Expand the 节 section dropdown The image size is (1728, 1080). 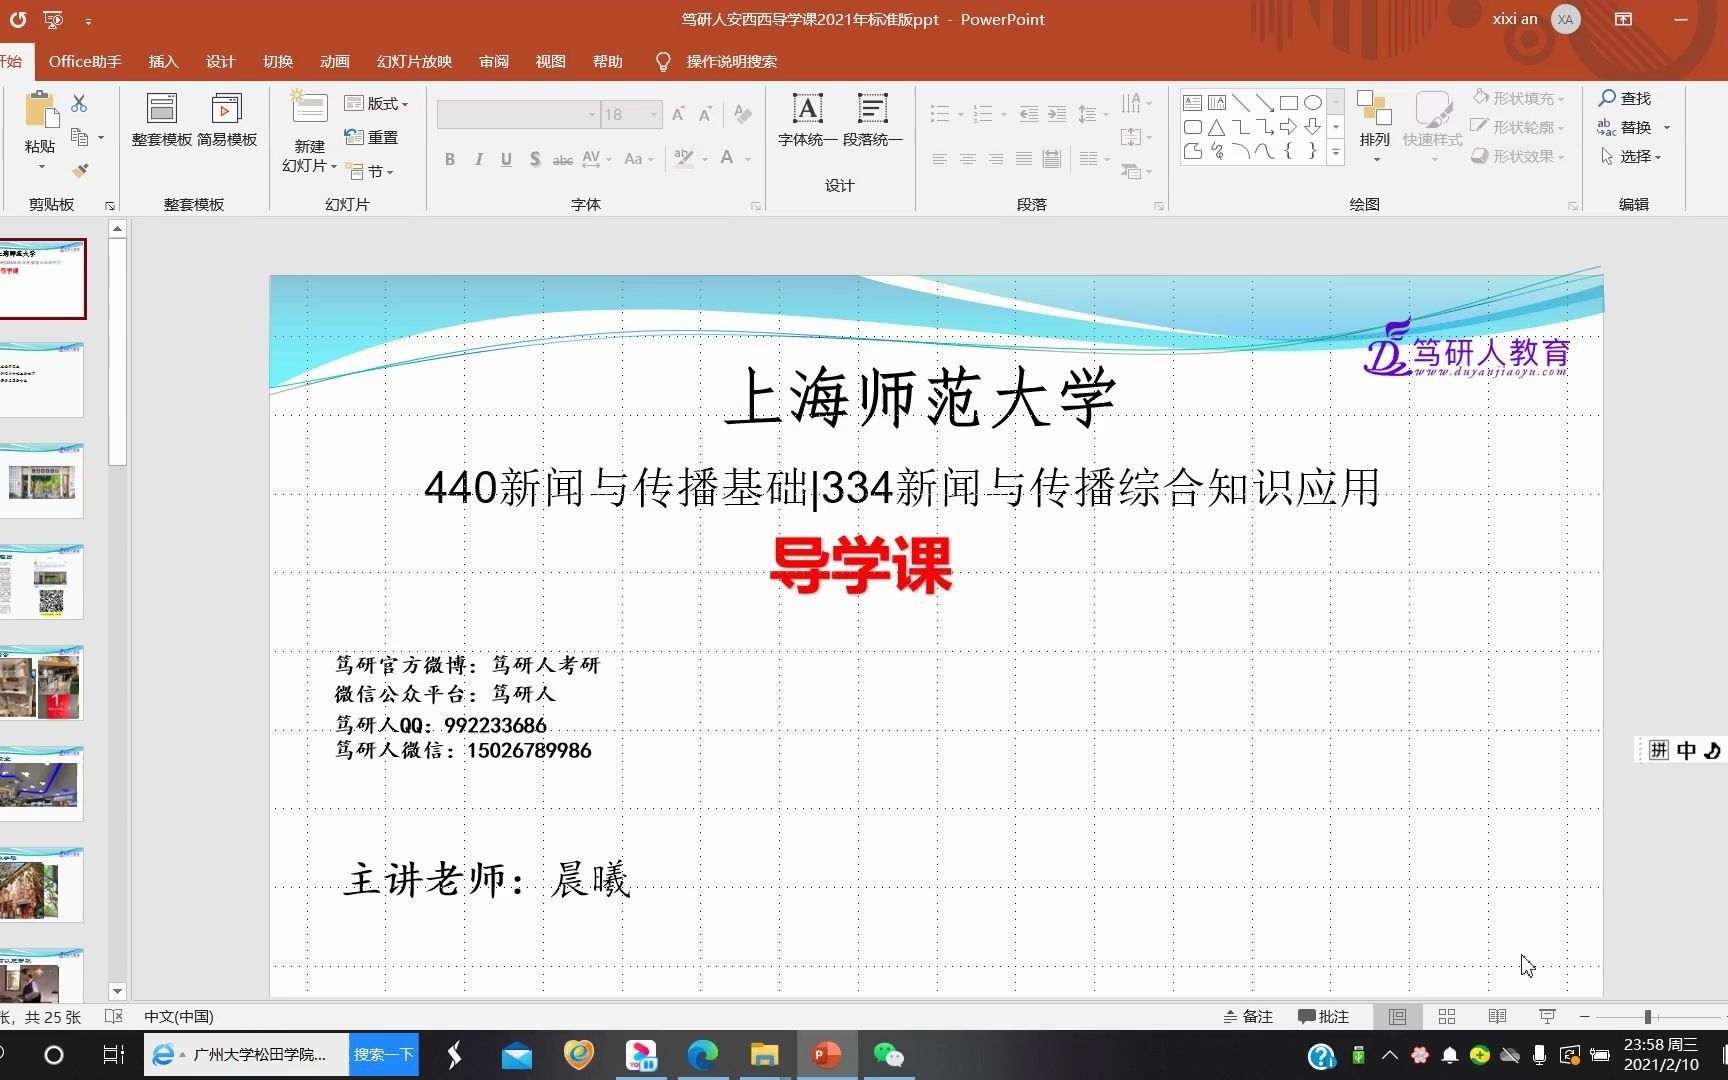pyautogui.click(x=370, y=171)
